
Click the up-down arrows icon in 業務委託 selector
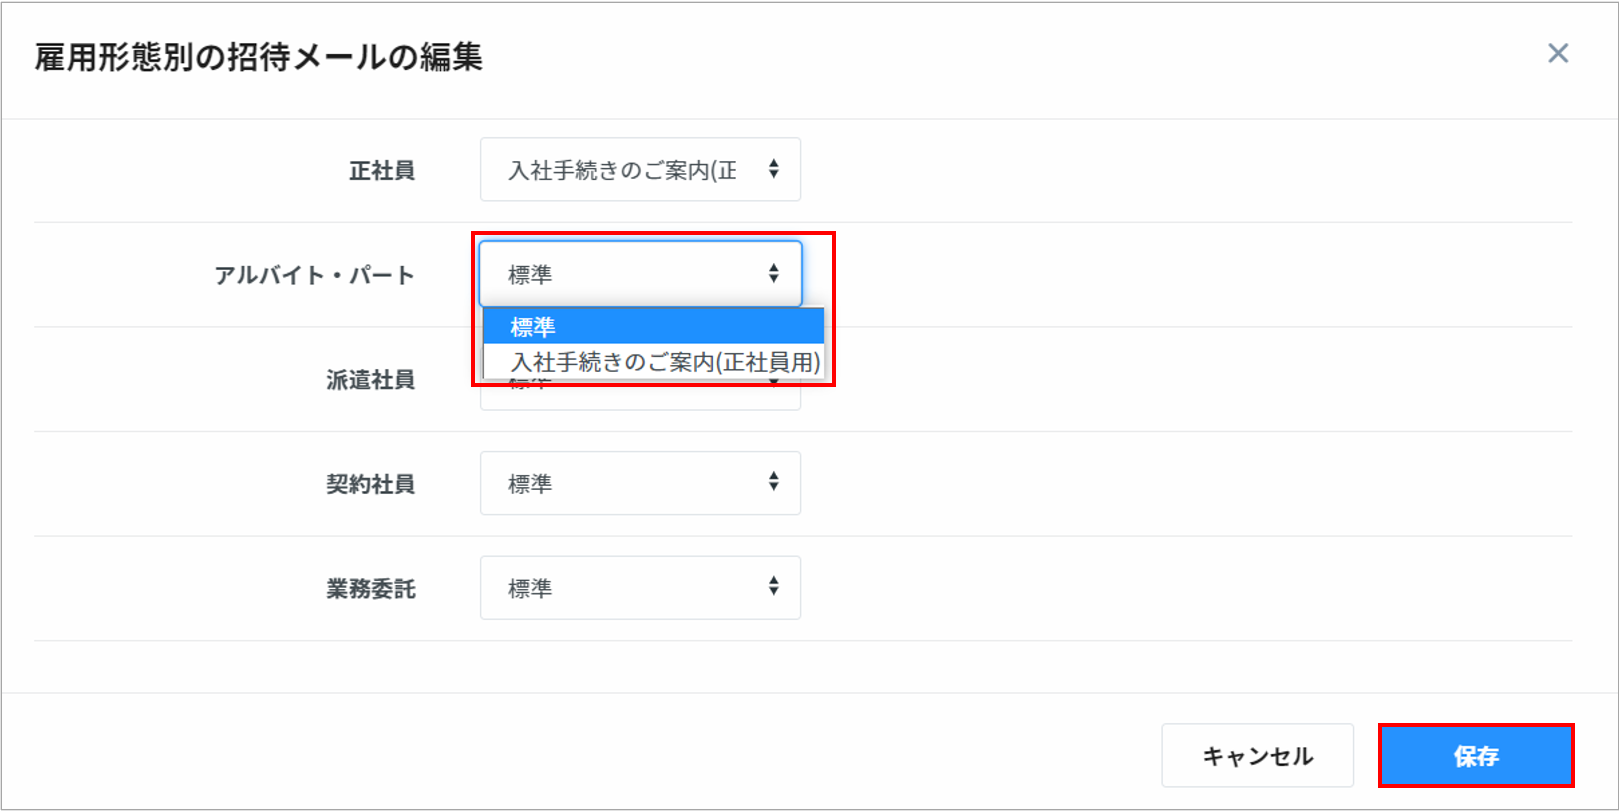(x=773, y=586)
